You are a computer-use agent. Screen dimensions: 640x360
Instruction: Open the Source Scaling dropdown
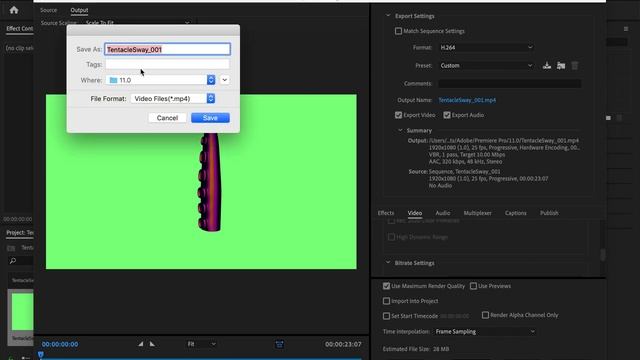[138, 23]
